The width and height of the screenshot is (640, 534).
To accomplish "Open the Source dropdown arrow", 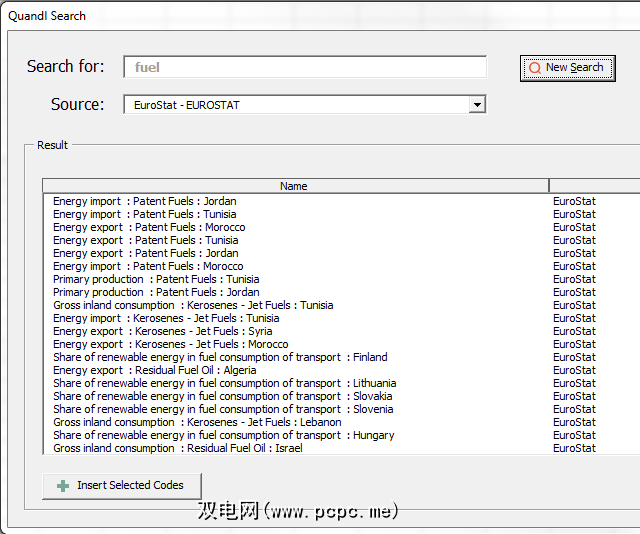I will pos(477,105).
